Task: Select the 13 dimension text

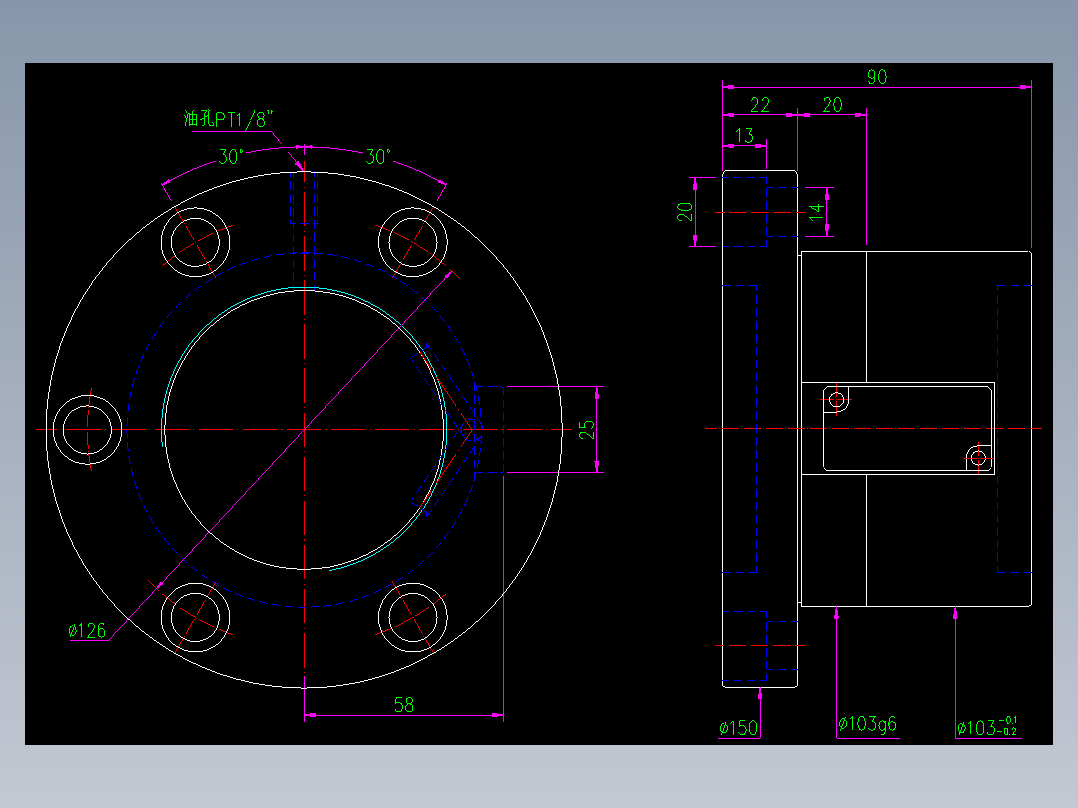Action: [745, 135]
